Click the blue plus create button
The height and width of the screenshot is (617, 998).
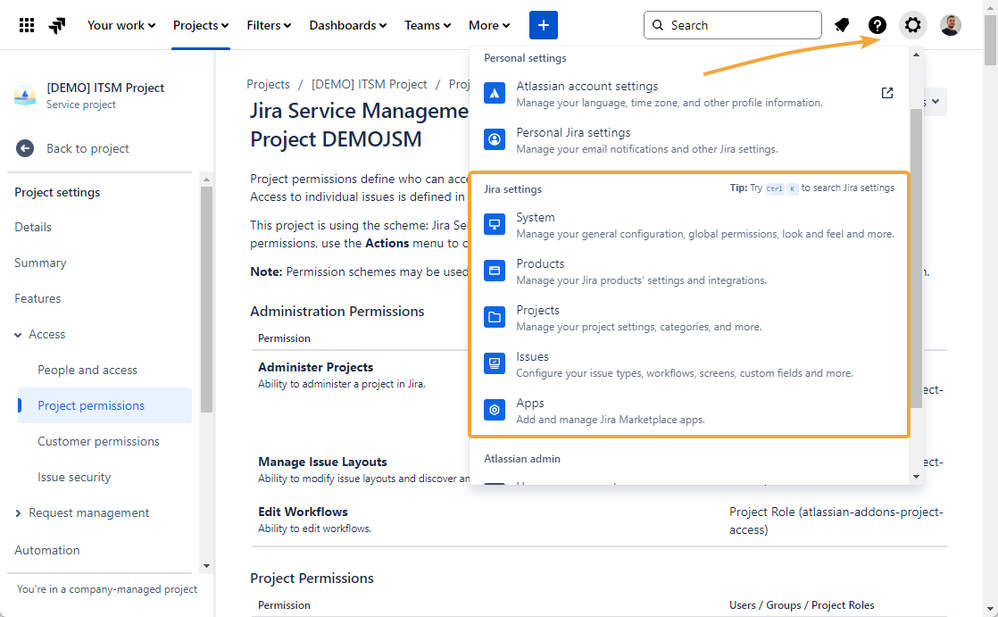click(x=543, y=25)
